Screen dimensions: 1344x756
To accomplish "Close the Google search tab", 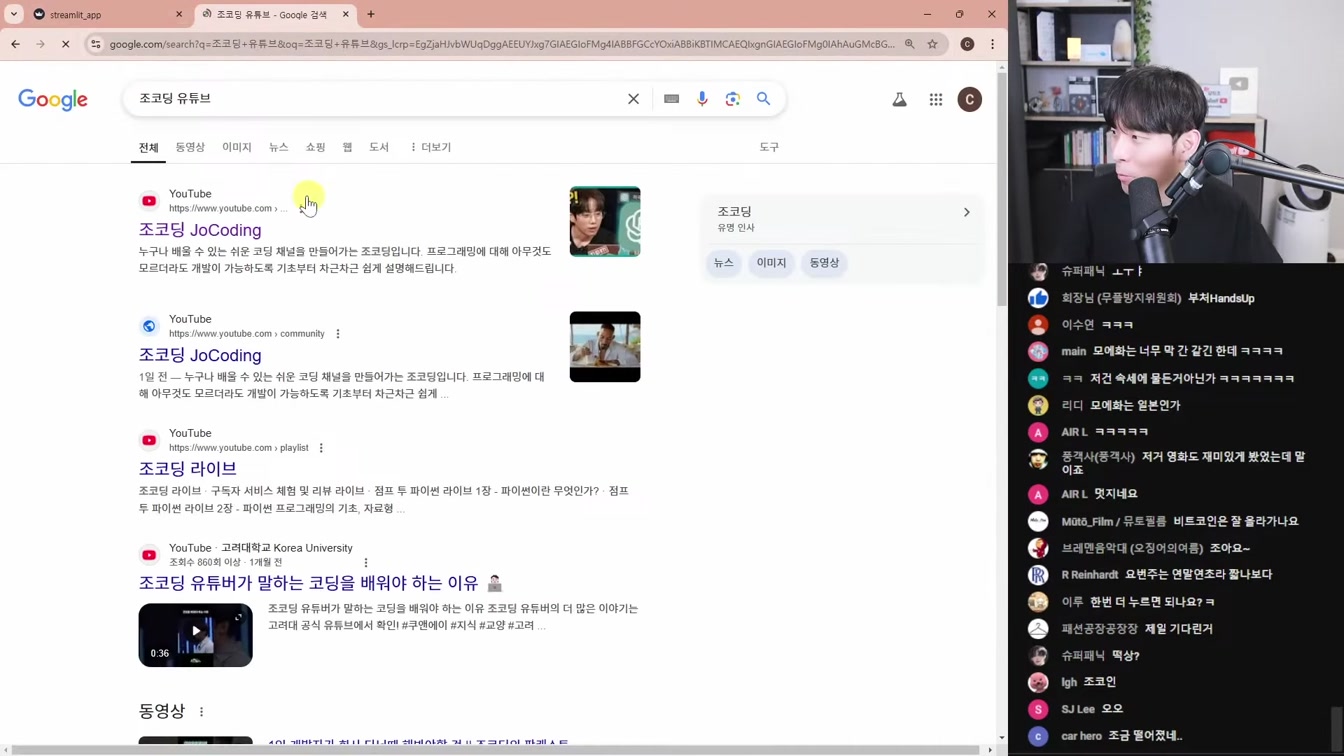I will (346, 14).
